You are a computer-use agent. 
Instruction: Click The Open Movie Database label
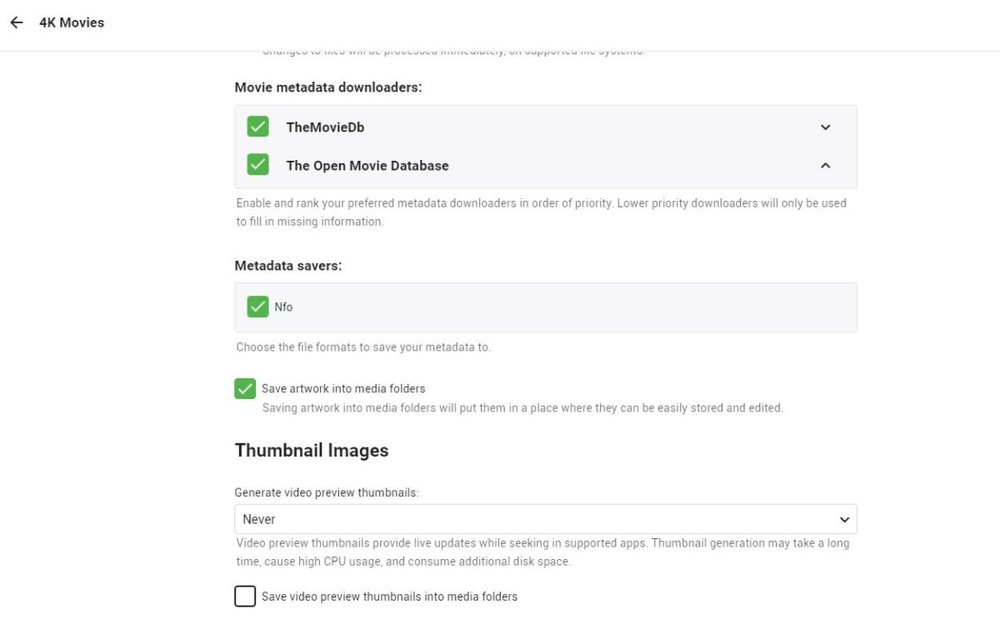(367, 166)
